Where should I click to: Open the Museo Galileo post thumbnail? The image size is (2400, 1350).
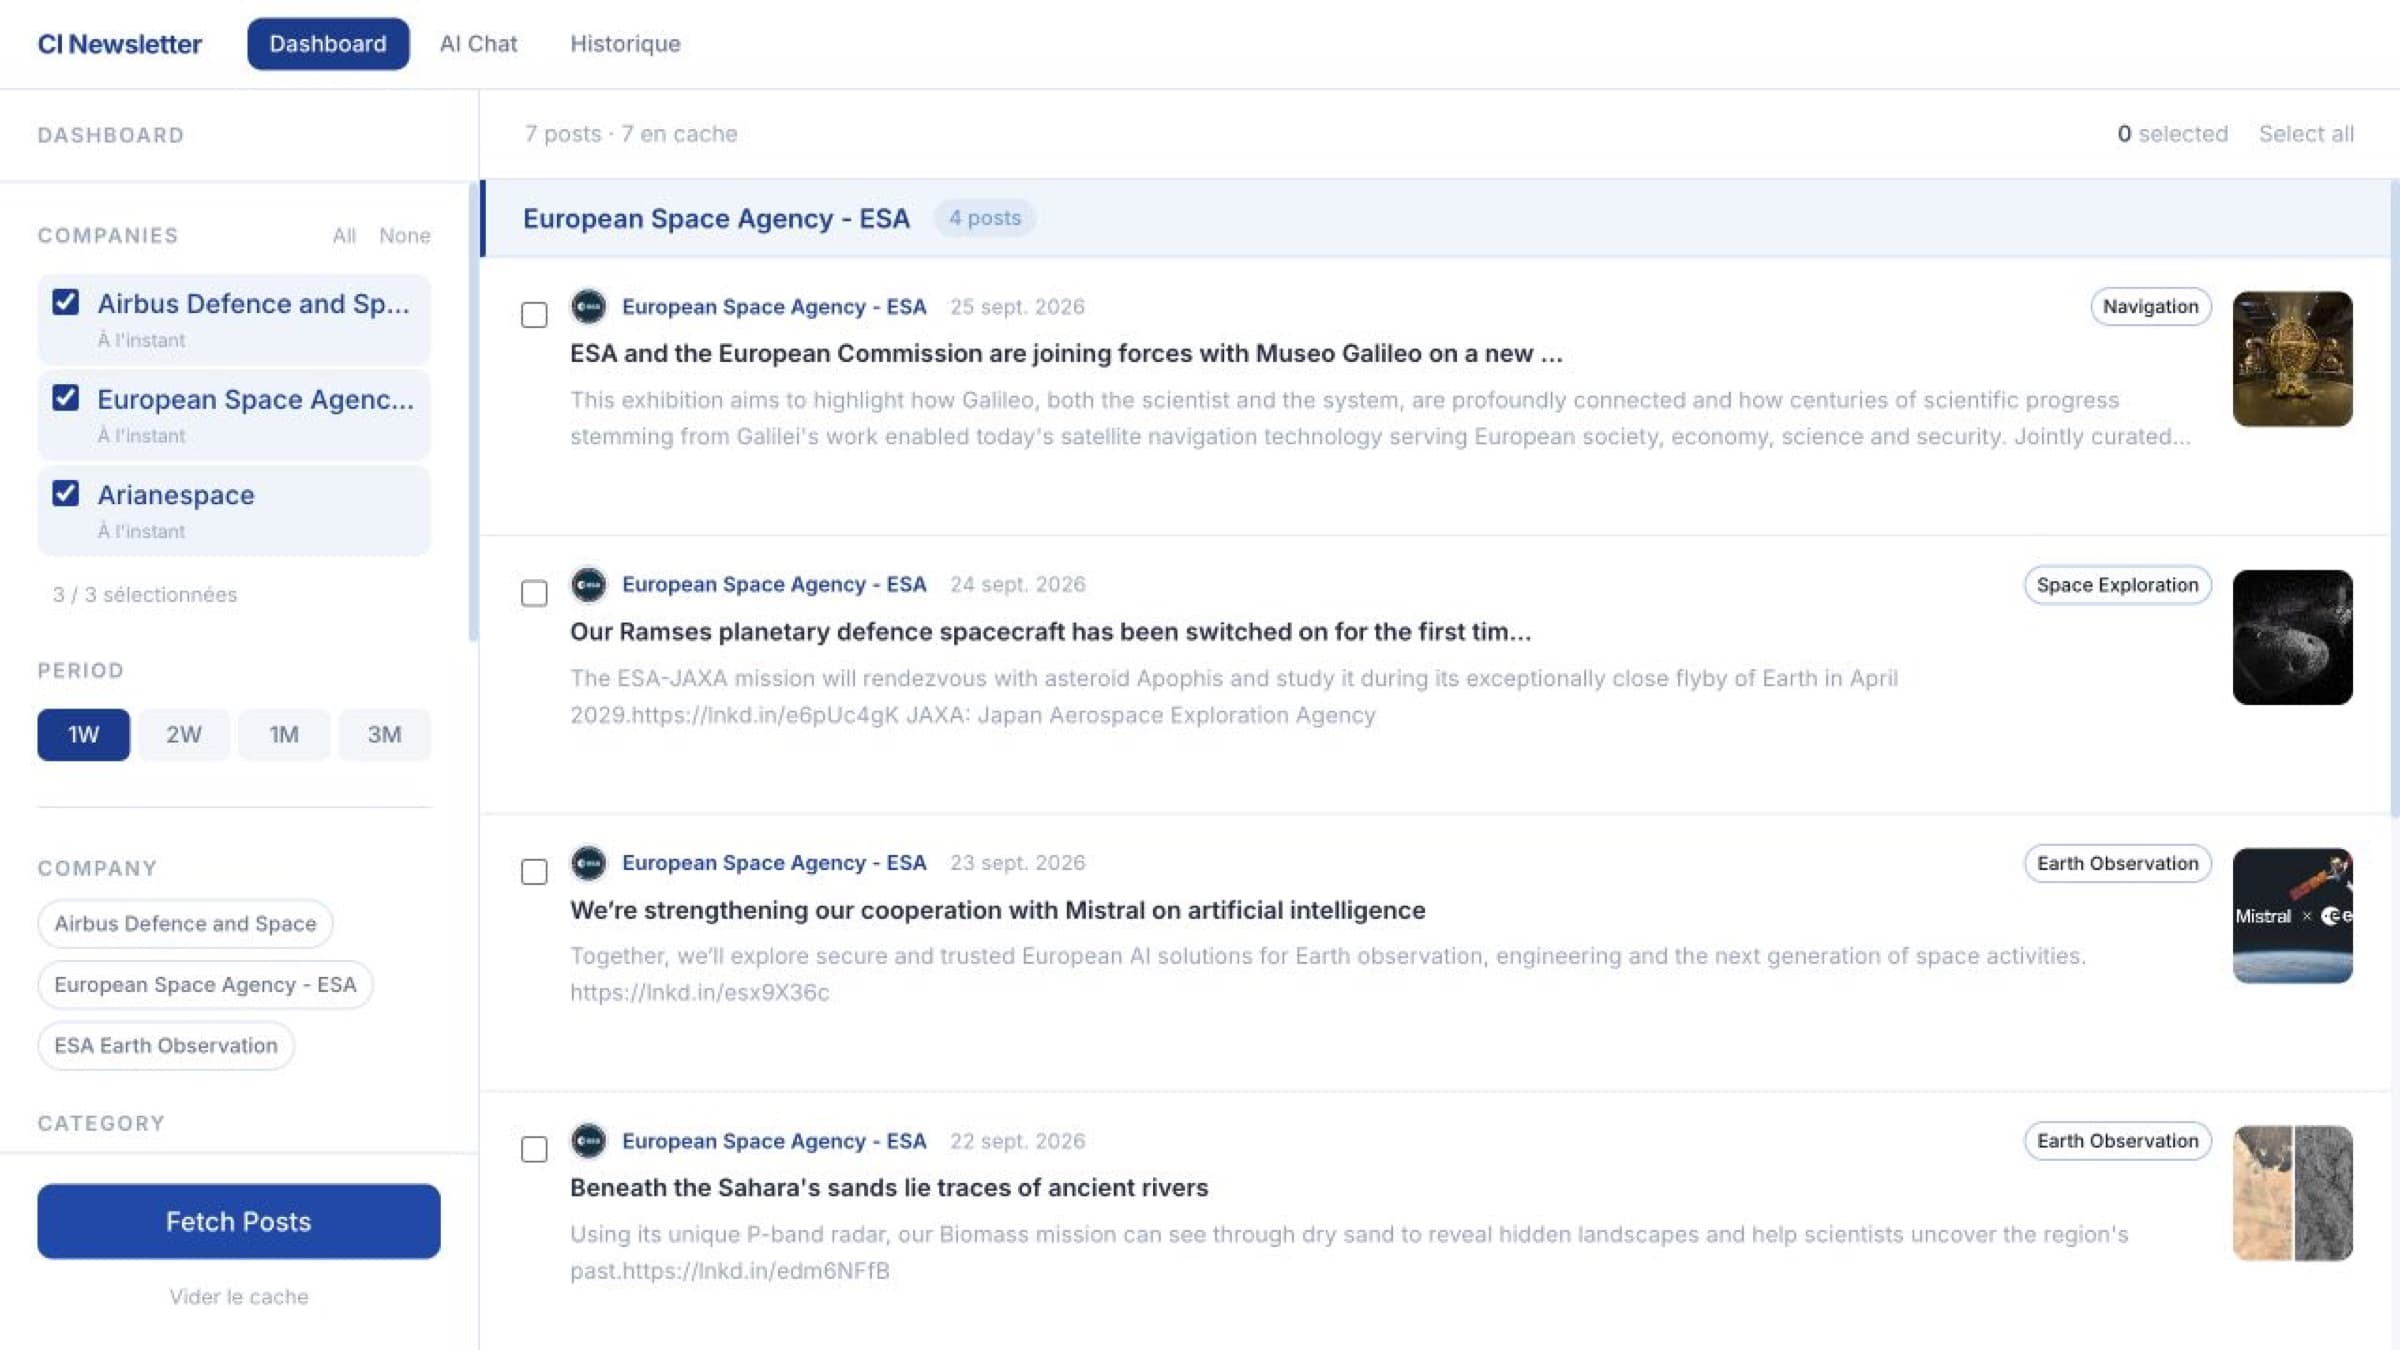point(2293,359)
